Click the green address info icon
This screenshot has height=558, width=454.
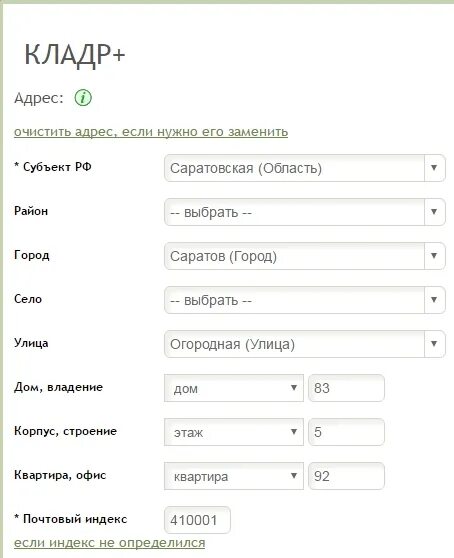[83, 98]
